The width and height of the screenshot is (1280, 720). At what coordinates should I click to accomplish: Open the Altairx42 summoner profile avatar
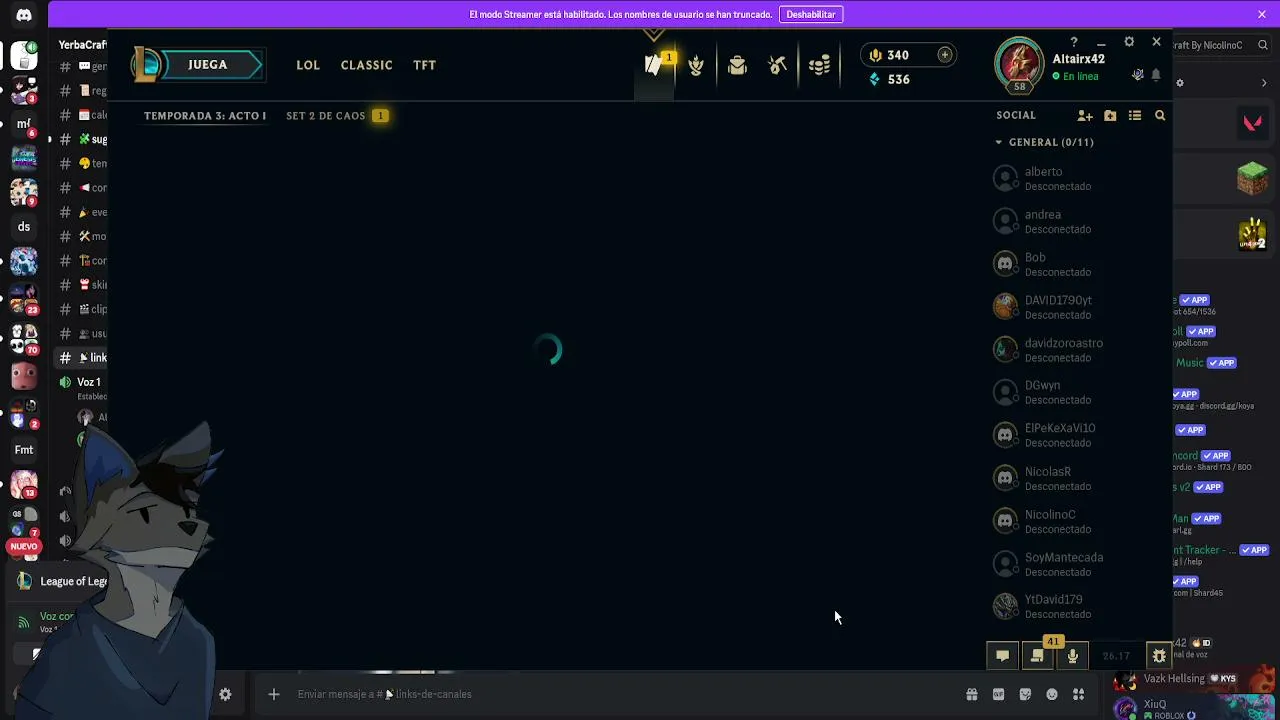(x=1019, y=63)
